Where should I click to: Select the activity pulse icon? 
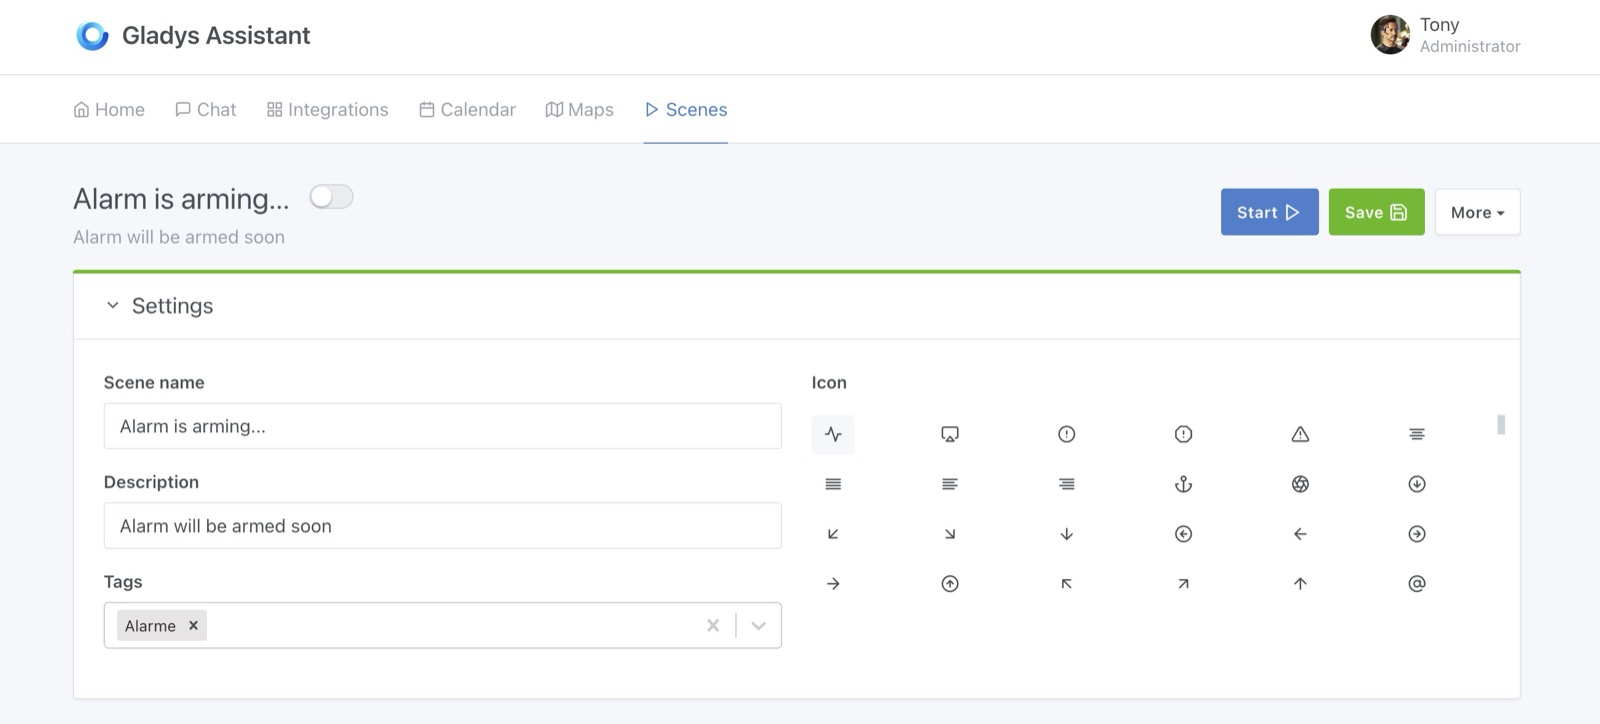(833, 434)
